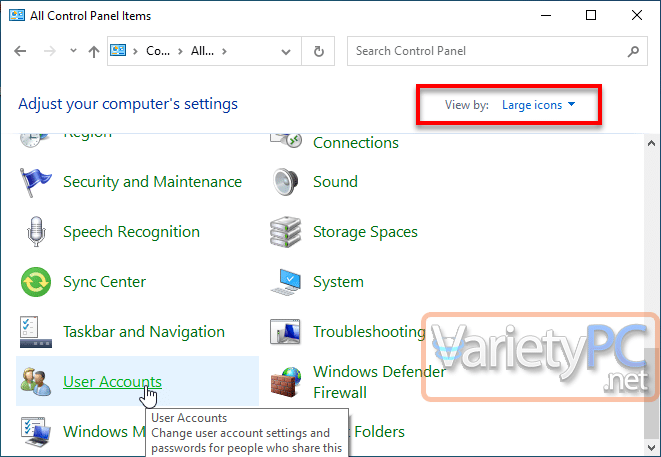Open the recent locations dropdown arrow
This screenshot has width=661, height=457.
click(x=73, y=51)
